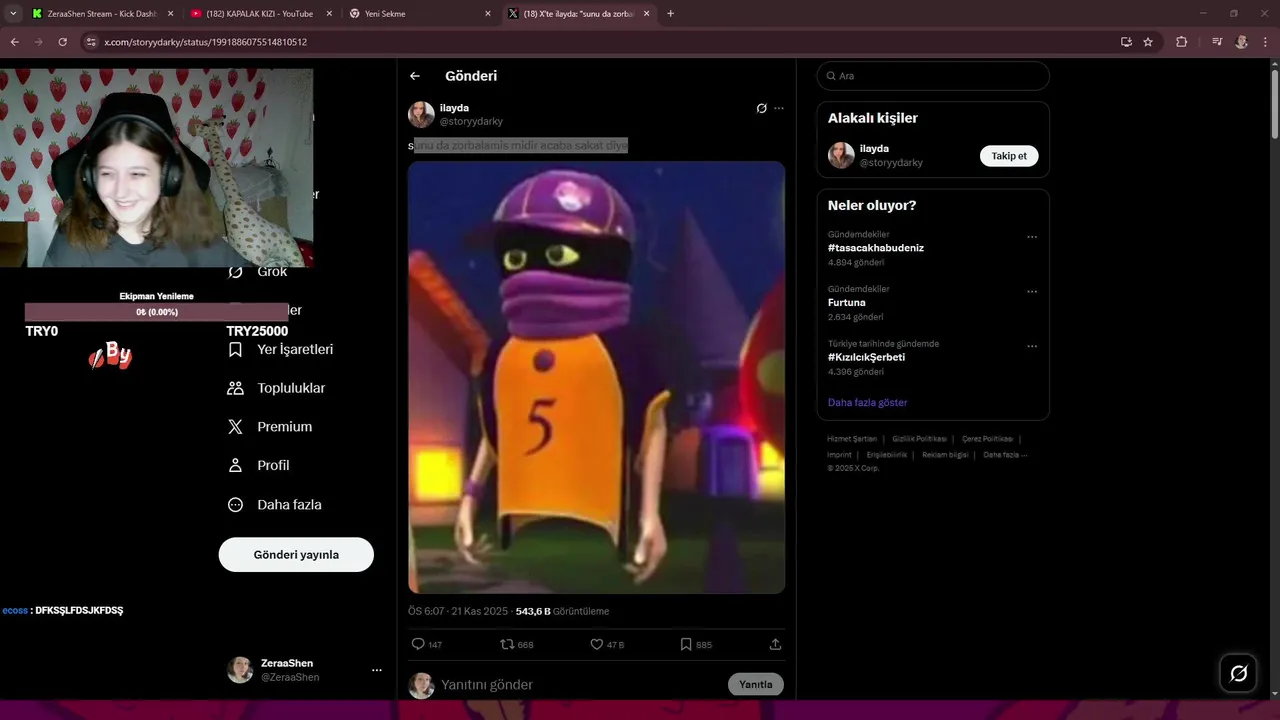Bookmark the post showing 885
Viewport: 1280px width, 720px height.
[686, 644]
